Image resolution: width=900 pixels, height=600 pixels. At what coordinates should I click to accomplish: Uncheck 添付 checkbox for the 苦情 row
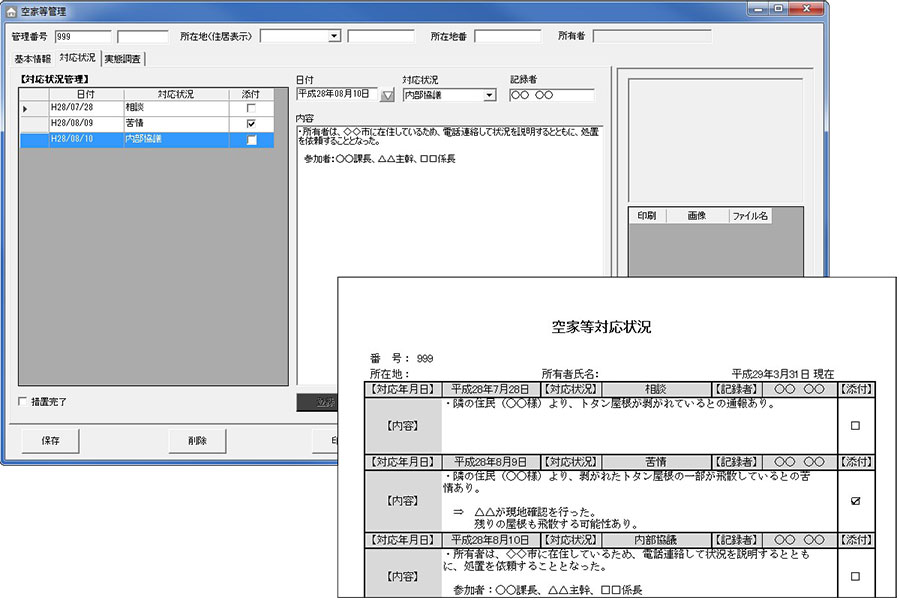click(x=251, y=123)
